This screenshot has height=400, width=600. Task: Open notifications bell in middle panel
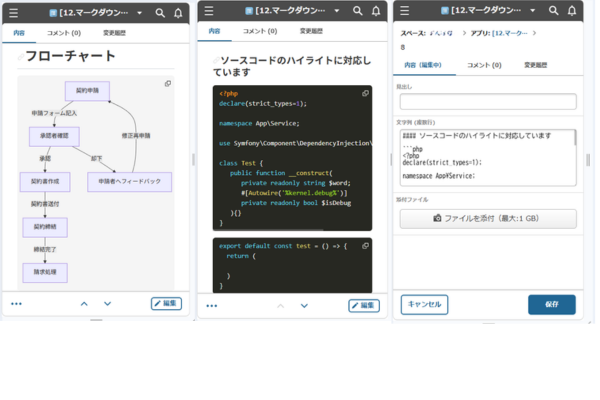[x=376, y=11]
